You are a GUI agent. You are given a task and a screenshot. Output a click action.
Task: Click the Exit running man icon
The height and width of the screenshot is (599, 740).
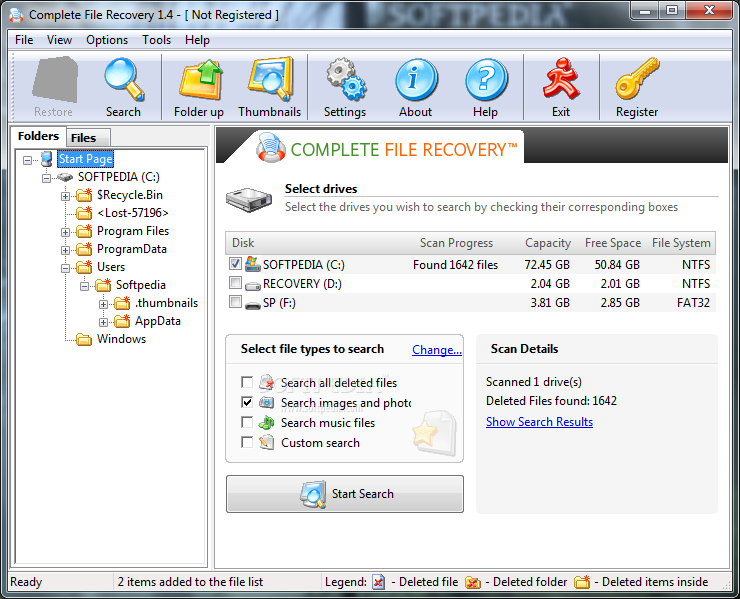[561, 78]
